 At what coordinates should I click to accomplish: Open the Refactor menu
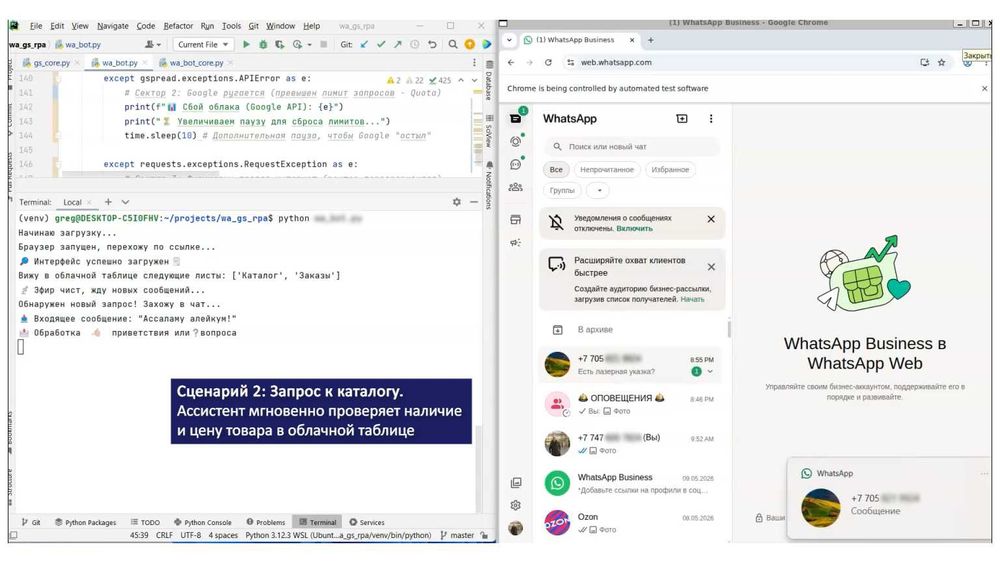point(178,26)
